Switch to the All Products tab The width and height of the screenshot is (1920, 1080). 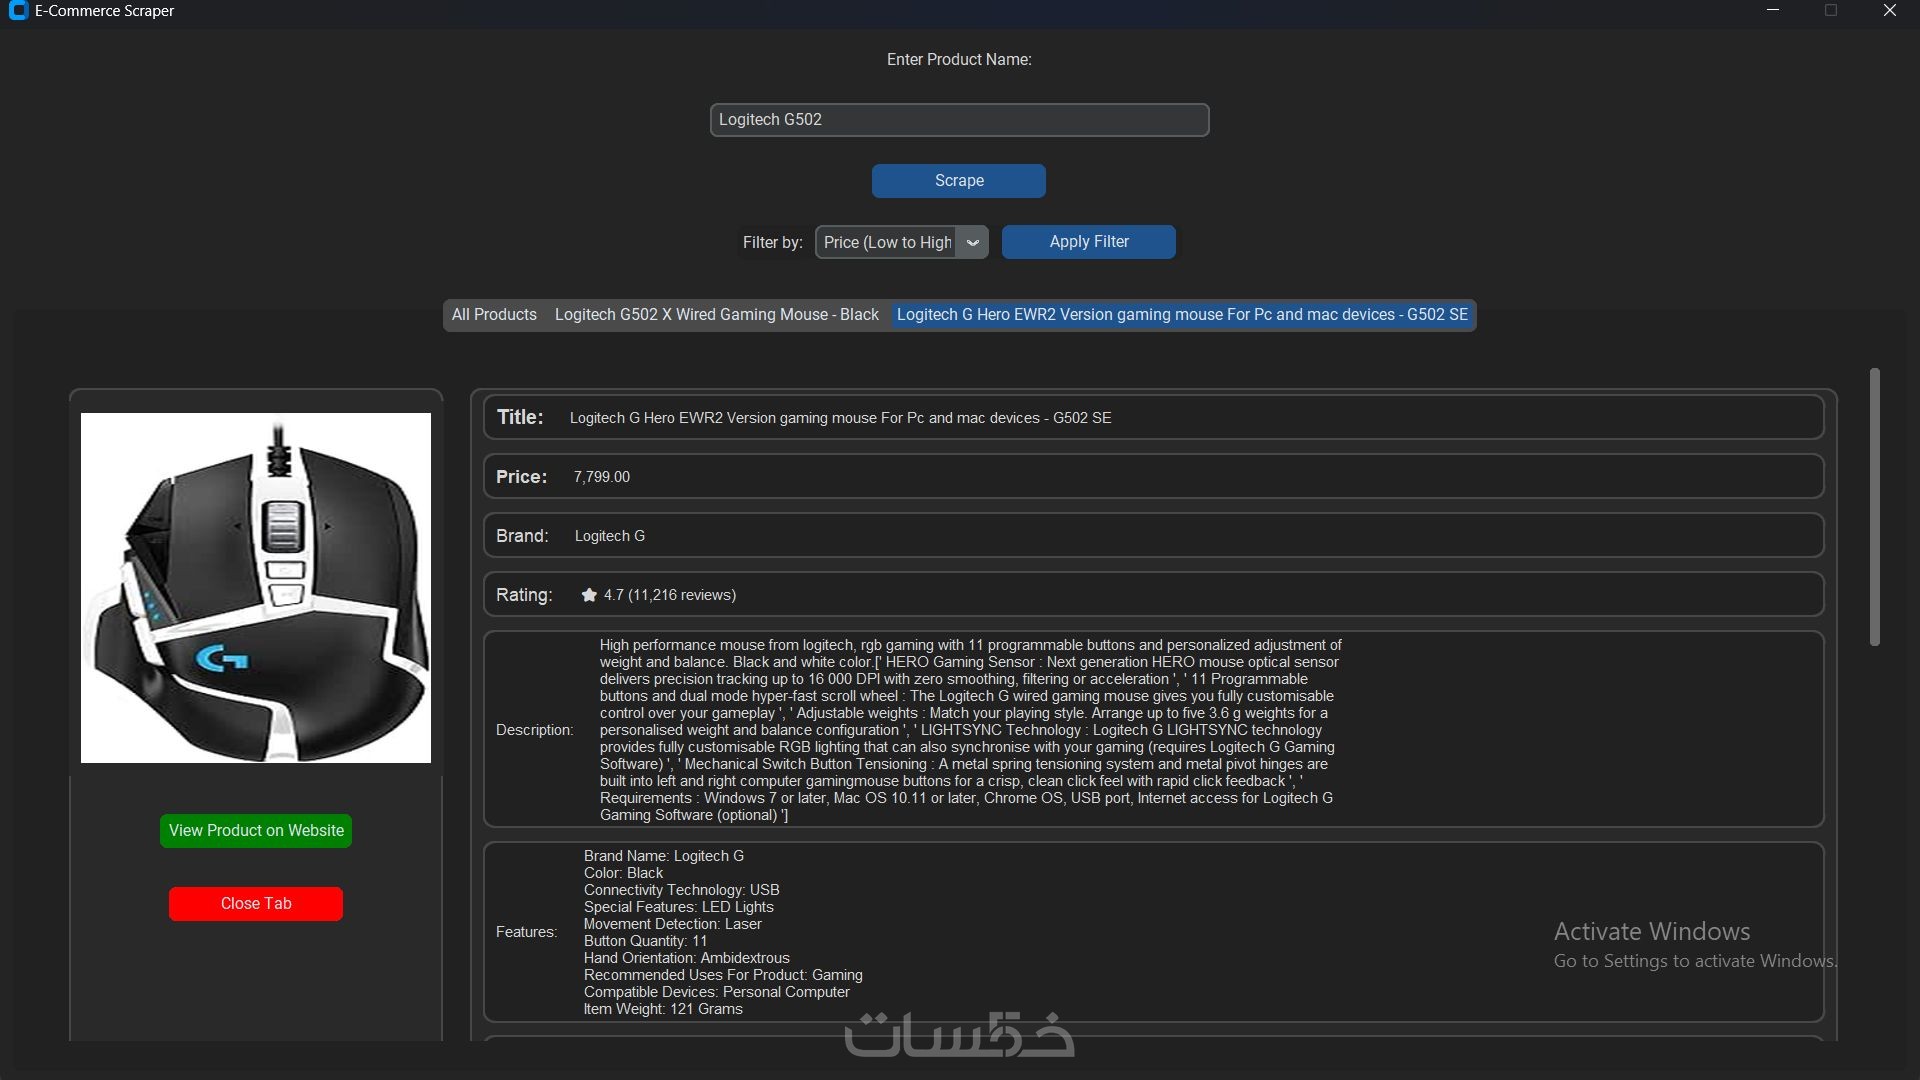pyautogui.click(x=494, y=315)
